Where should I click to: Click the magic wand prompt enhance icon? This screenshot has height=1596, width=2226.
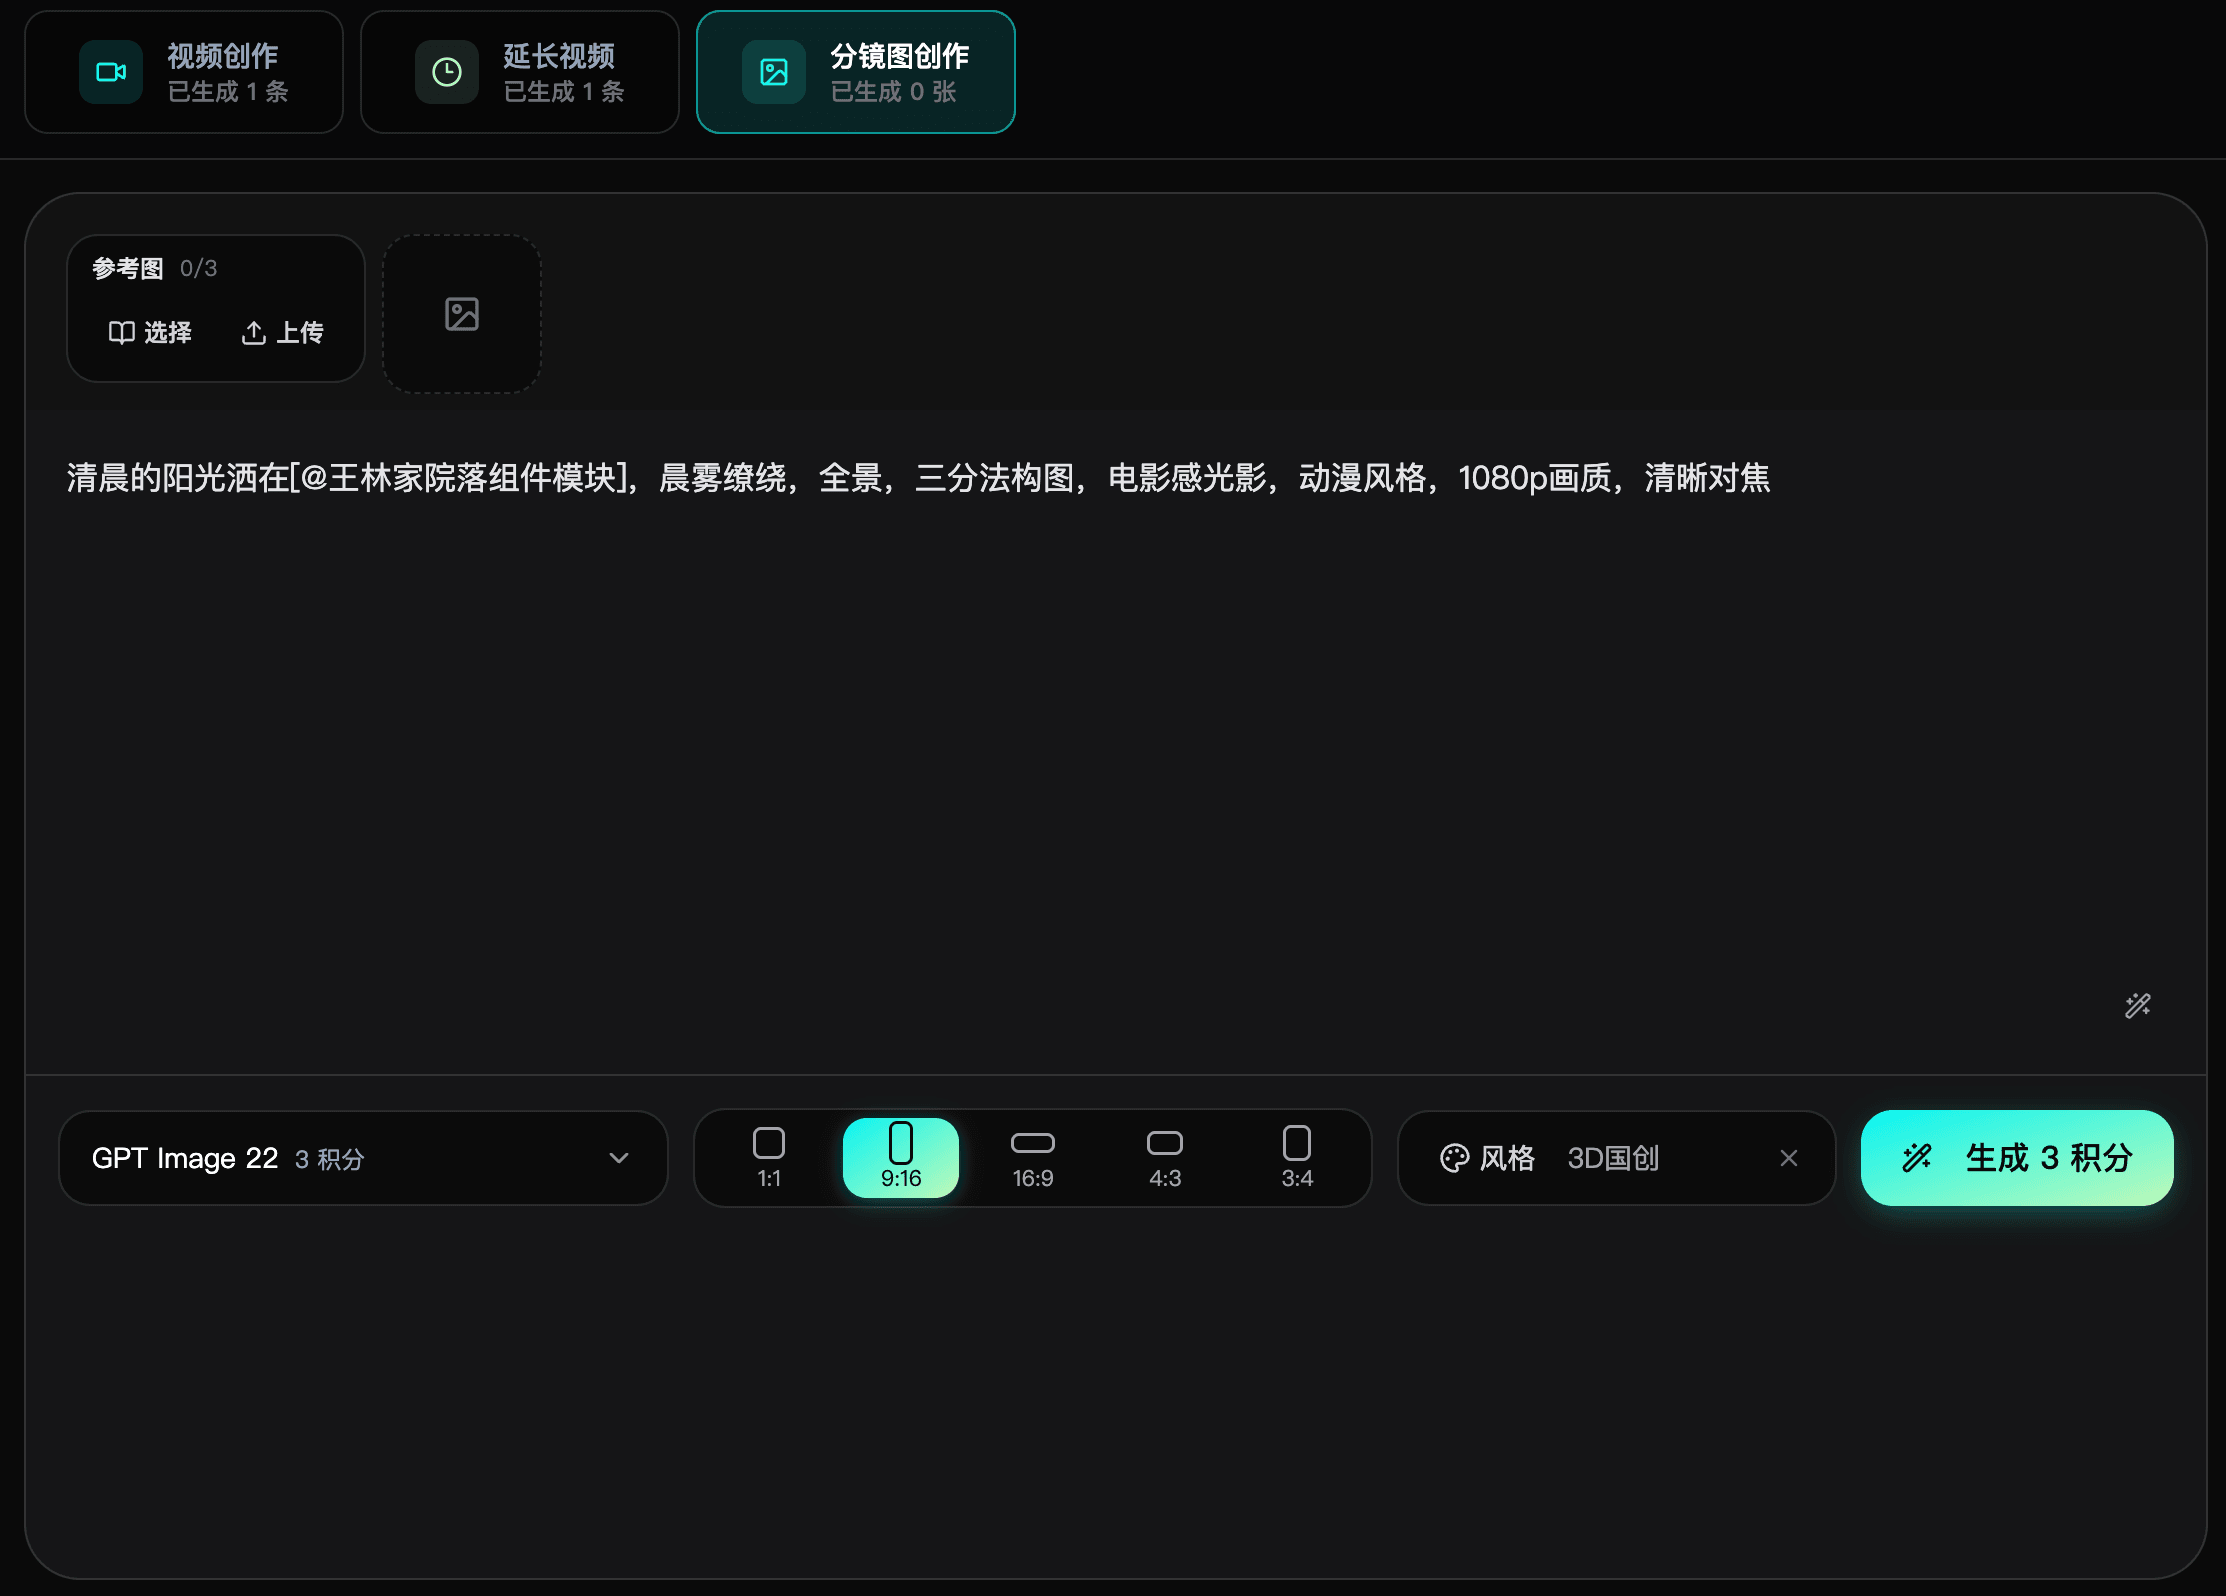pyautogui.click(x=2138, y=1005)
